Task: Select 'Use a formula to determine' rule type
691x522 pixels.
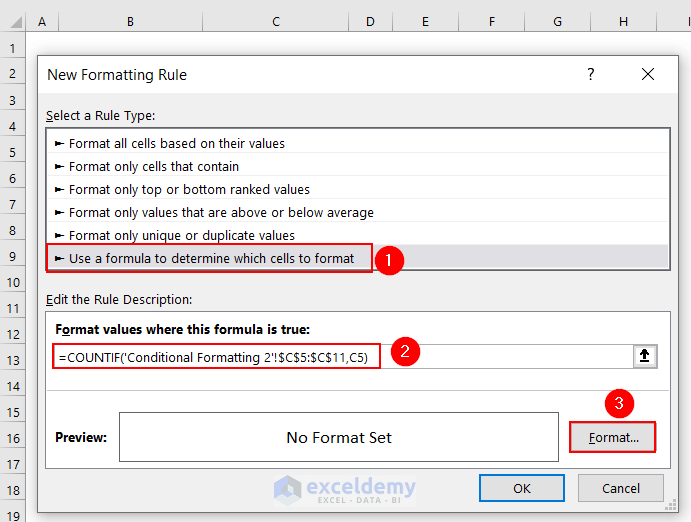Action: point(211,258)
